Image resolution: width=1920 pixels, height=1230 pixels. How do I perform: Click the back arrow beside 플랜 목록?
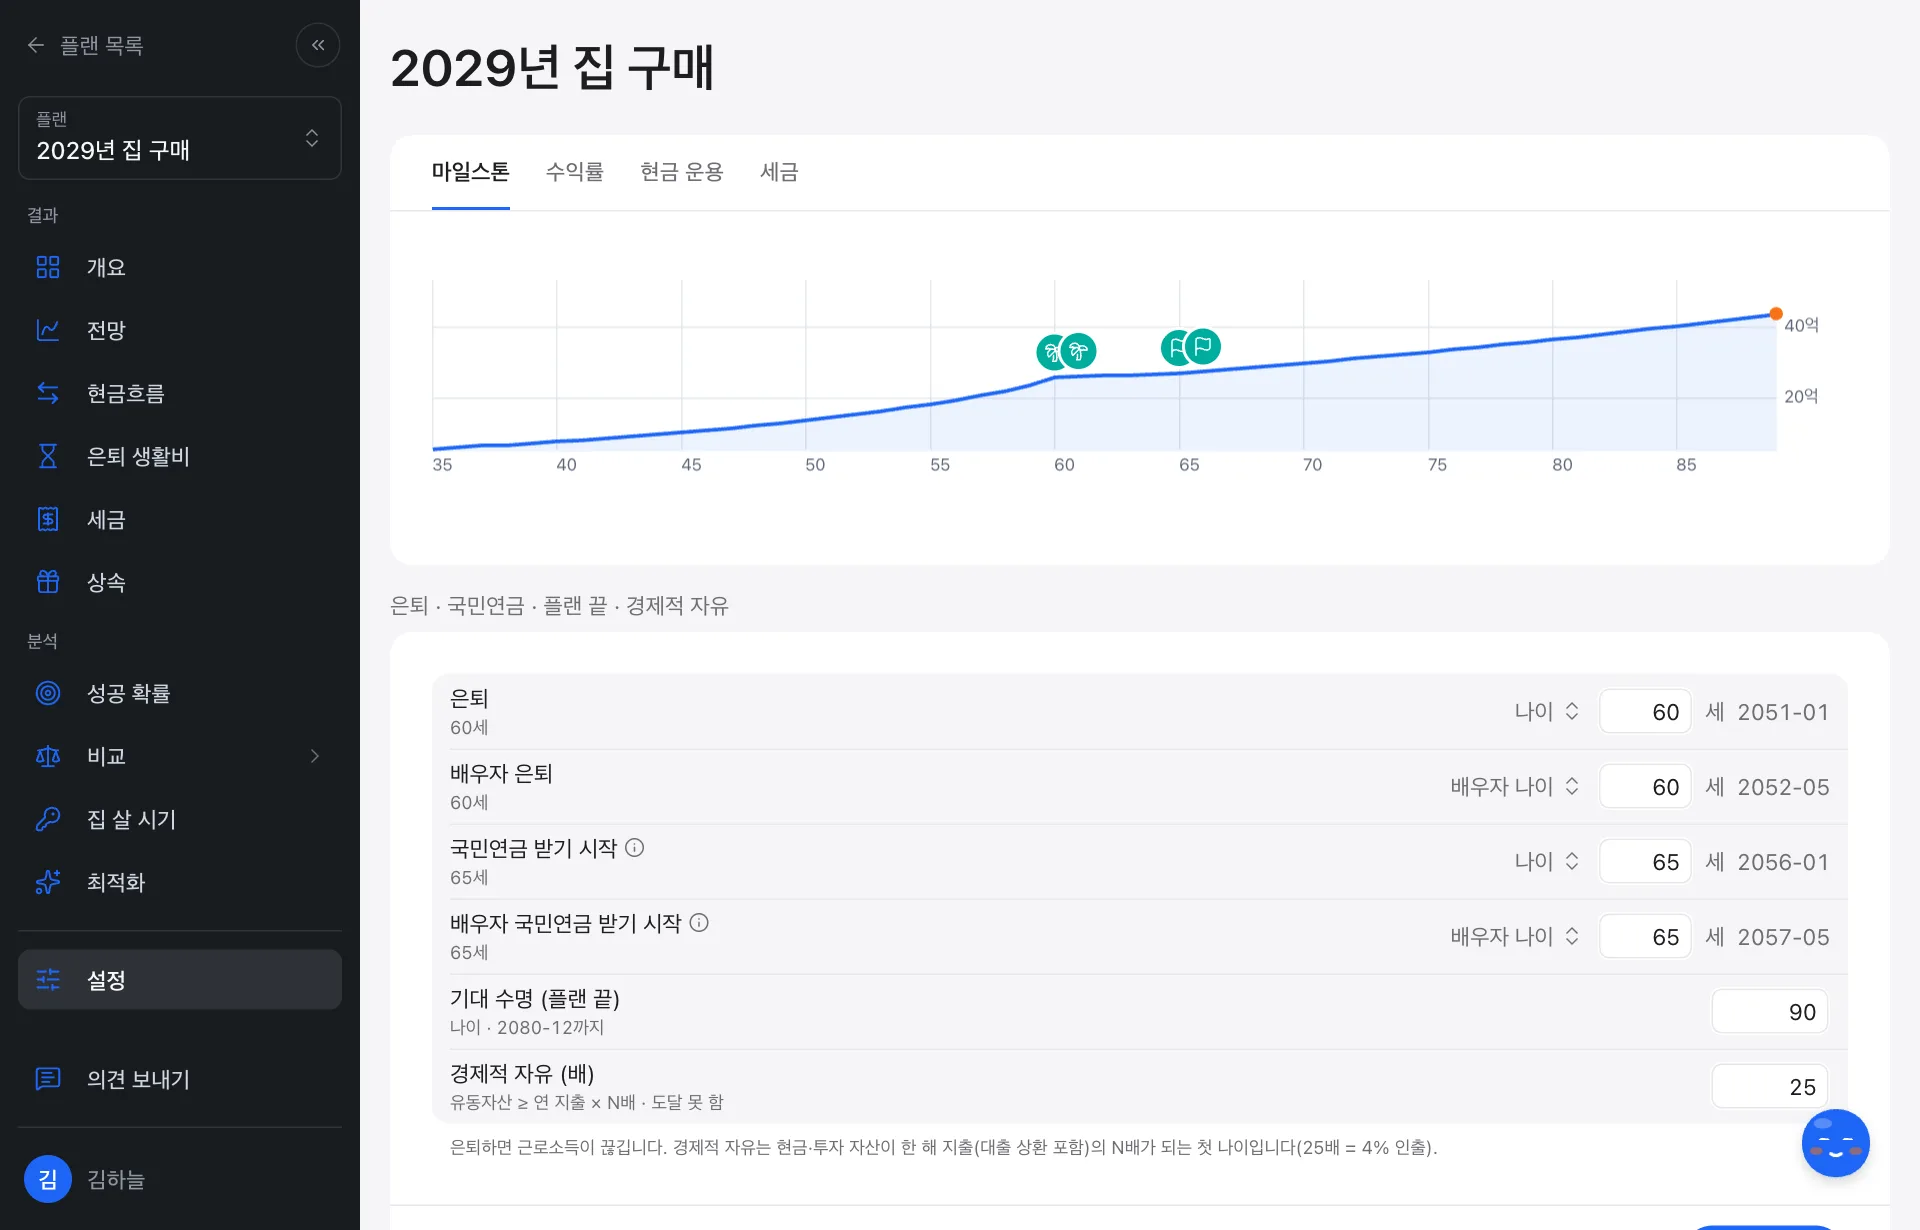(36, 45)
